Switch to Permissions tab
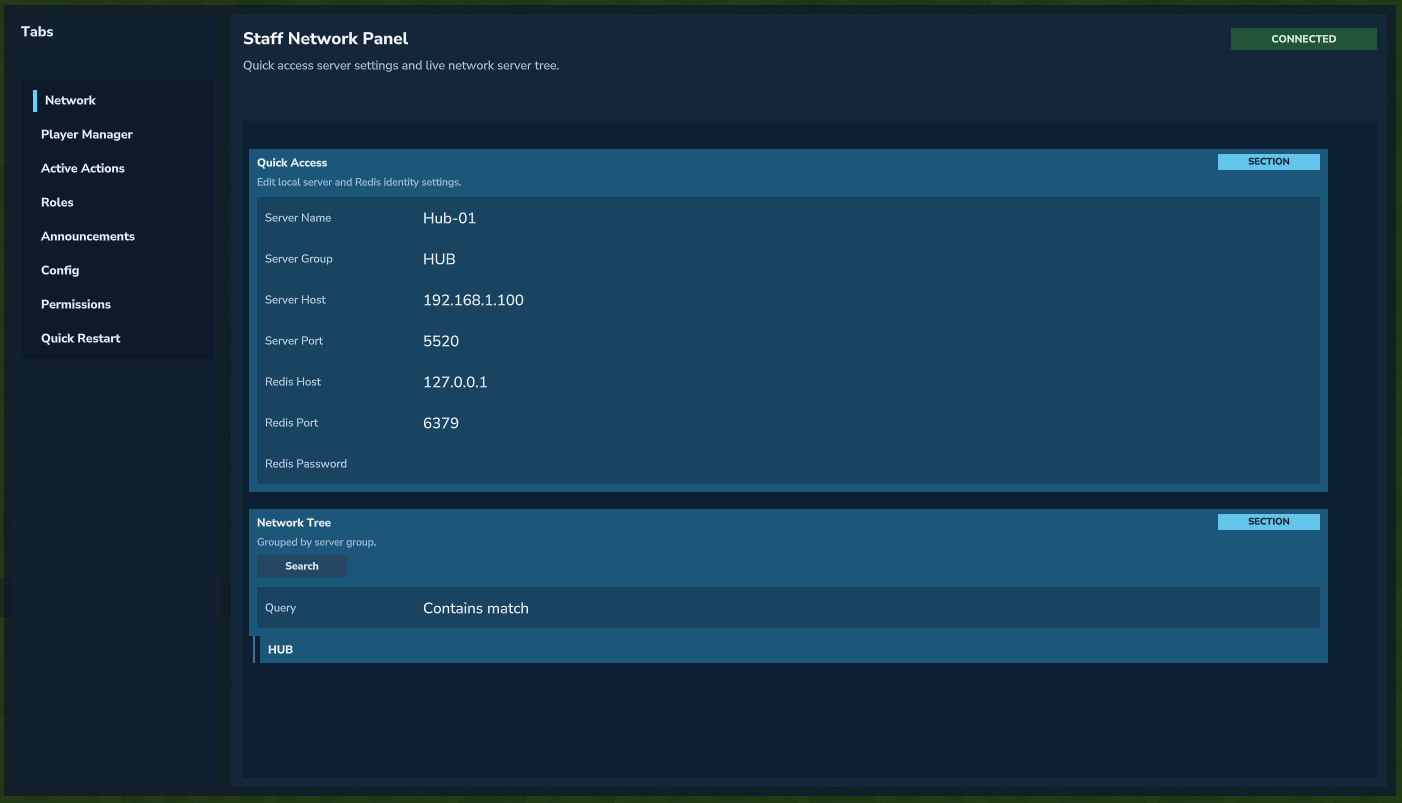Viewport: 1402px width, 803px height. click(x=76, y=305)
